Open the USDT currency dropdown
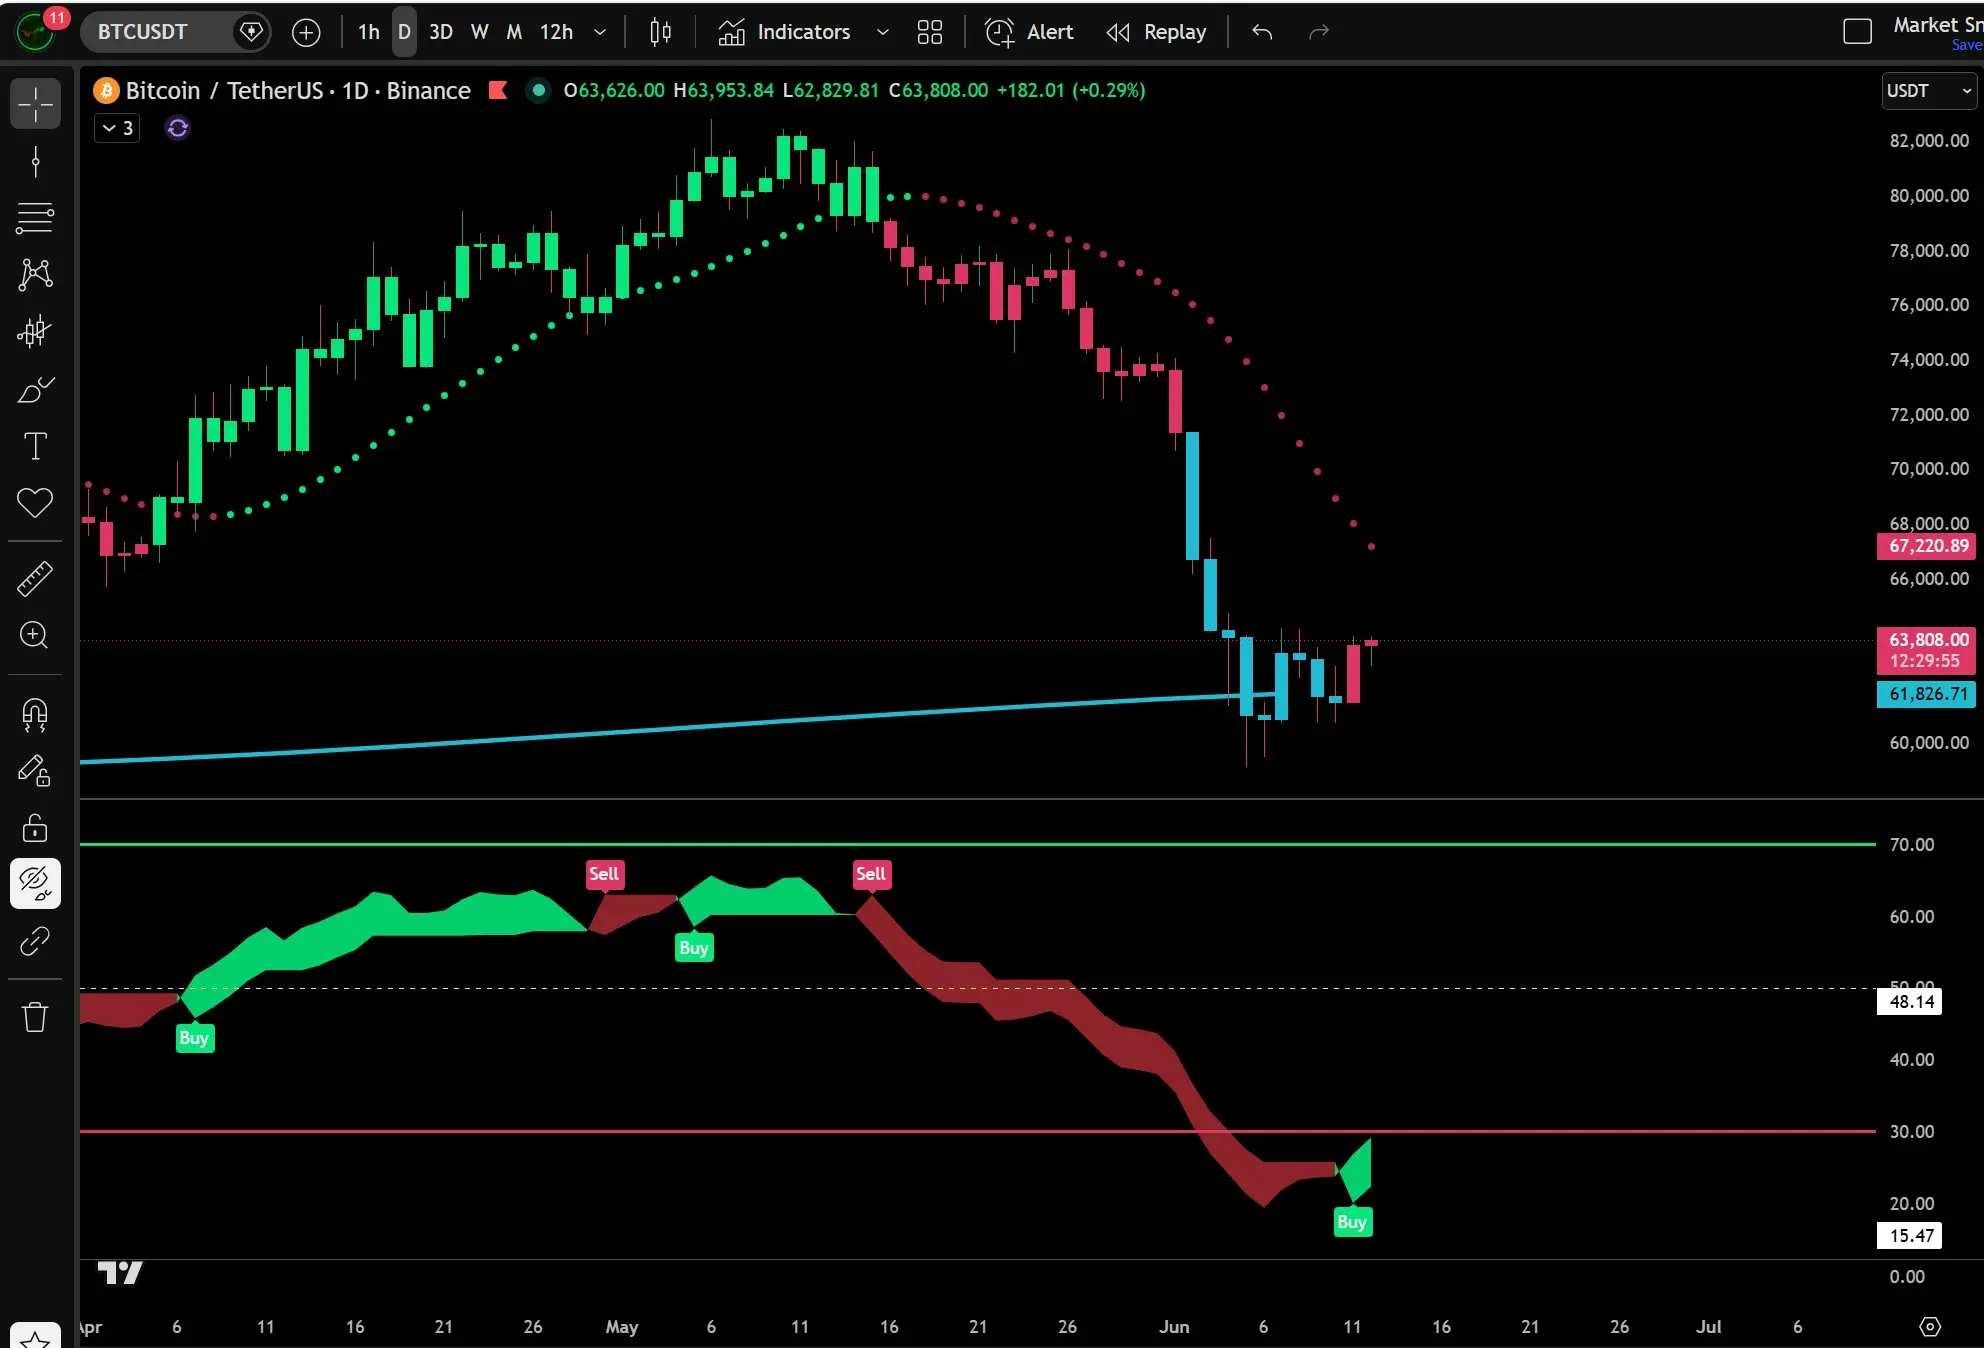 click(1930, 91)
